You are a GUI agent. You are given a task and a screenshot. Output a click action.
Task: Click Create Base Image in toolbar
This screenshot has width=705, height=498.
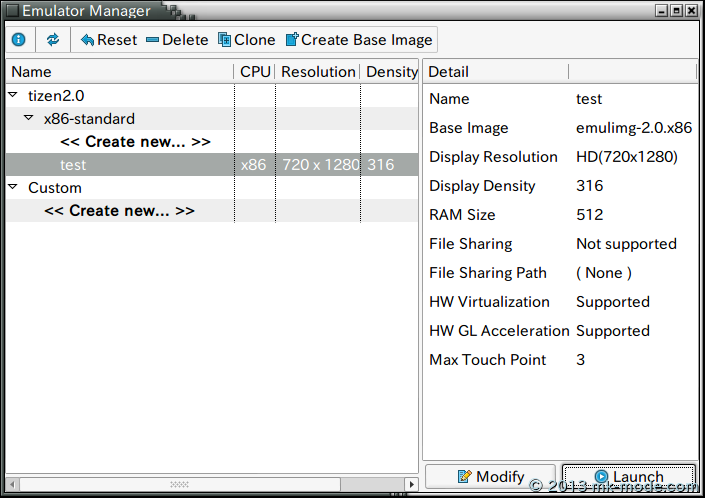pos(359,40)
